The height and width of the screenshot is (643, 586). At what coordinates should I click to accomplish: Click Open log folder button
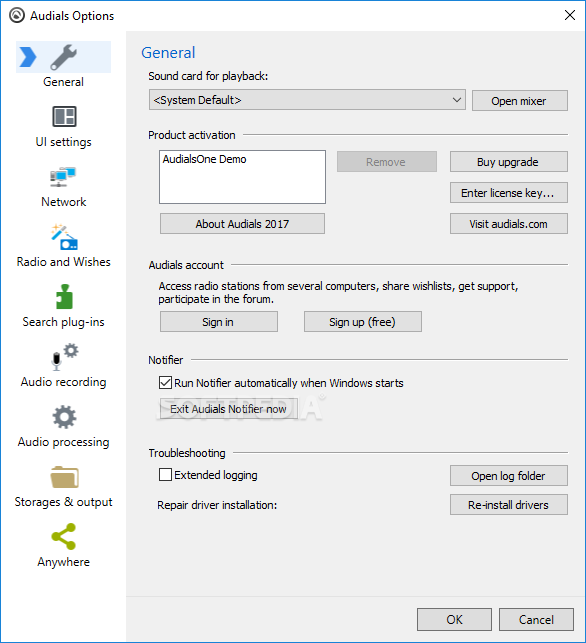[x=508, y=476]
